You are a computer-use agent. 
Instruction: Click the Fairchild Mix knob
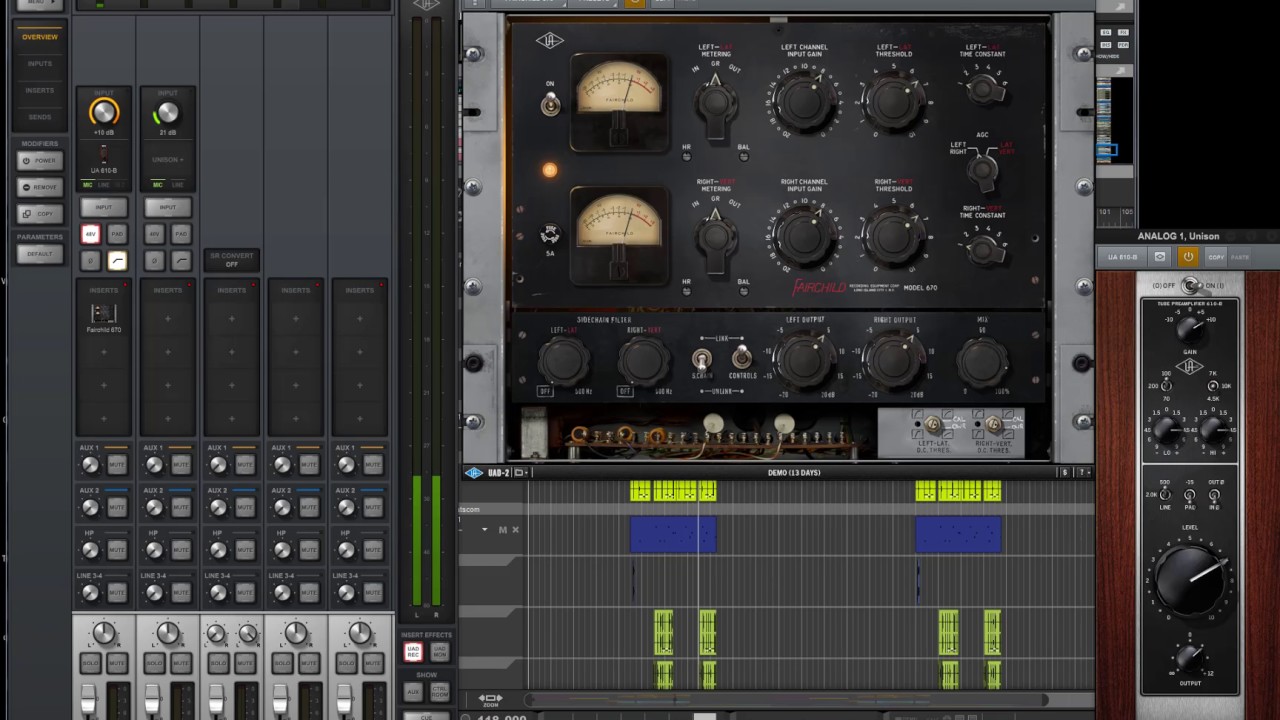[982, 361]
